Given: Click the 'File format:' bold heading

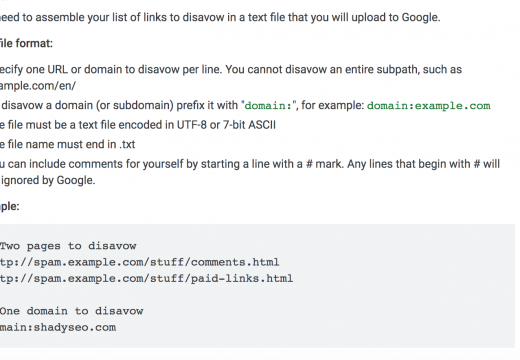Looking at the screenshot, I should (26, 43).
